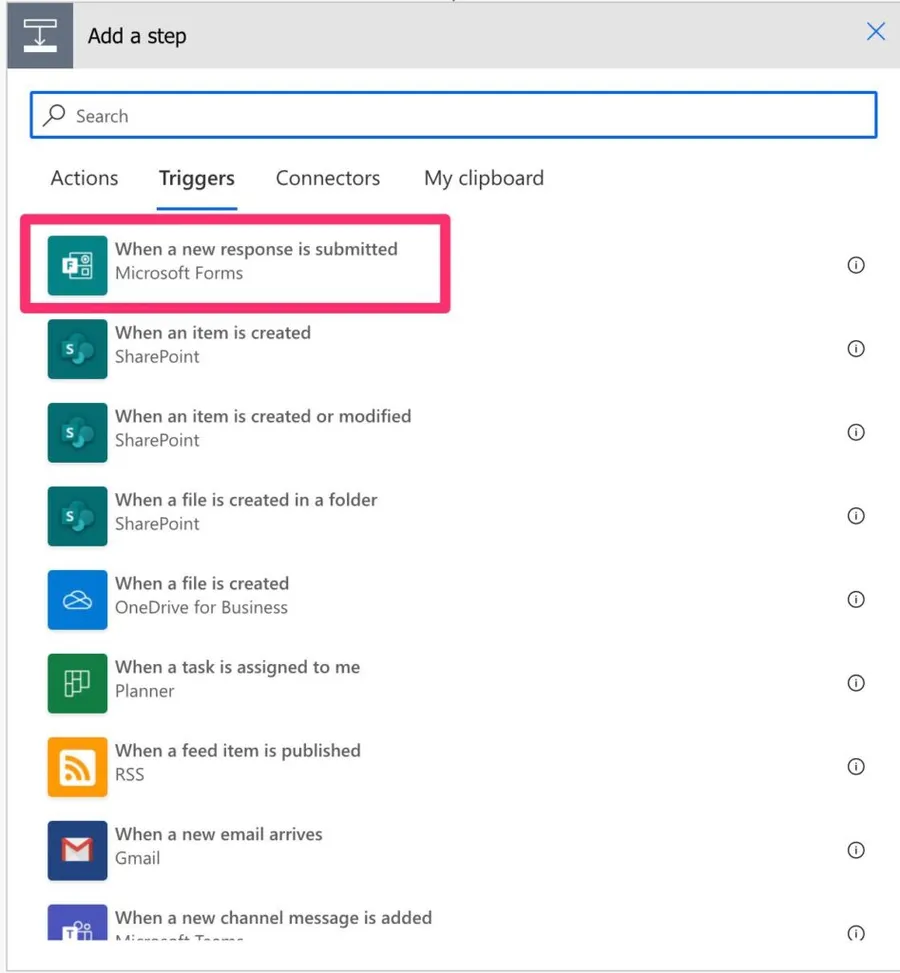Switch to the Actions tab
This screenshot has height=973, width=900.
pos(84,178)
